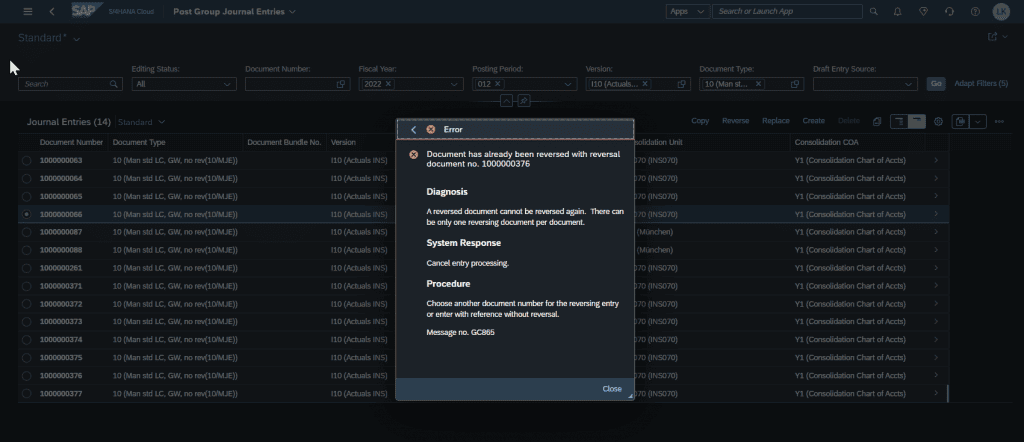This screenshot has height=442, width=1024.
Task: Switch to the flat list view toggle button
Action: click(917, 121)
